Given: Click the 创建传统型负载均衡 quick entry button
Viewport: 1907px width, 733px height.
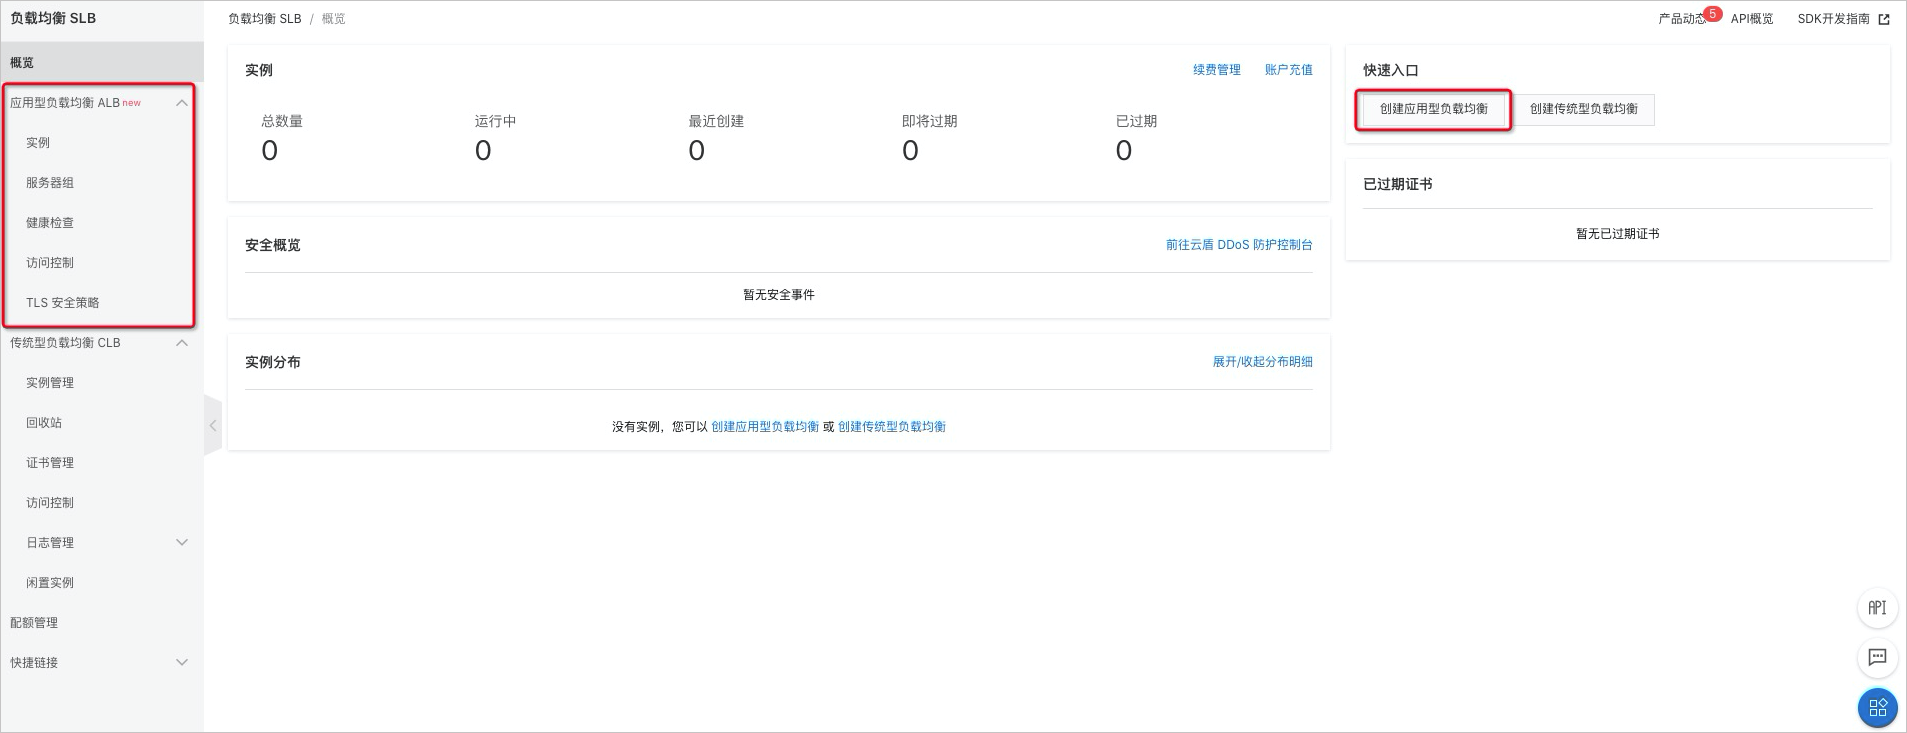Looking at the screenshot, I should point(1584,109).
